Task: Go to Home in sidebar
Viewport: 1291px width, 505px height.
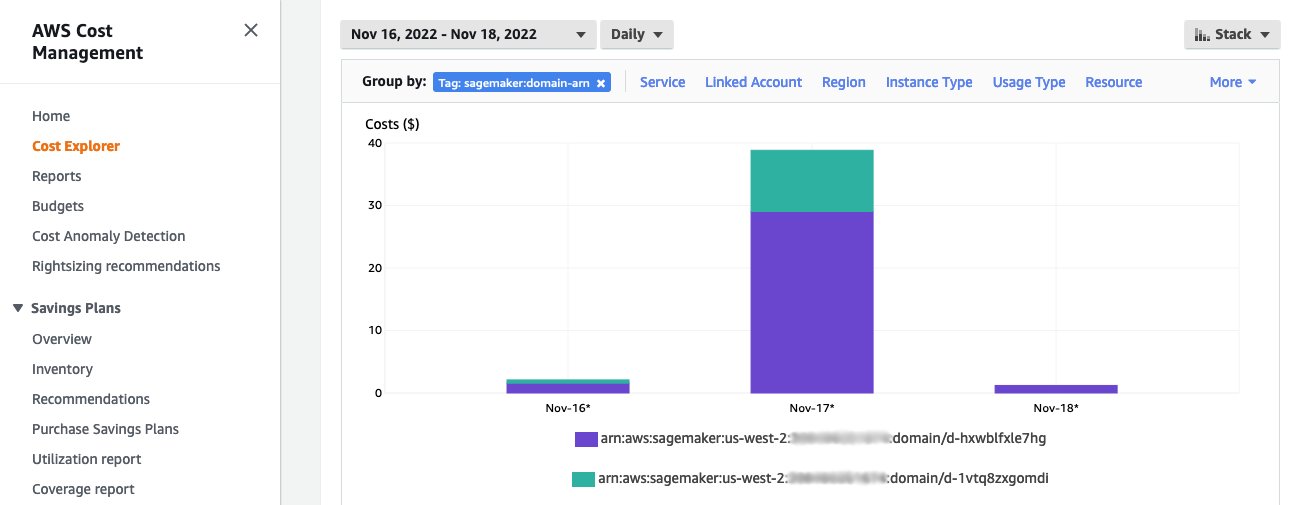Action: click(51, 116)
